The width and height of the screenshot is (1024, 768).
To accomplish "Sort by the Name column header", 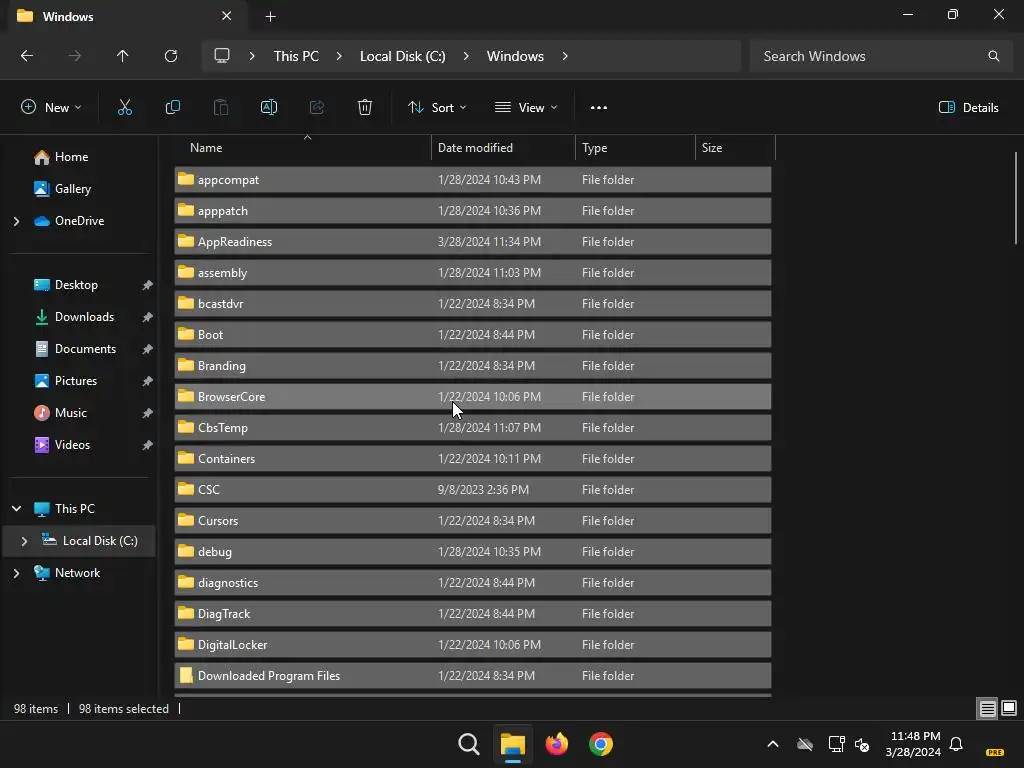I will pyautogui.click(x=303, y=148).
